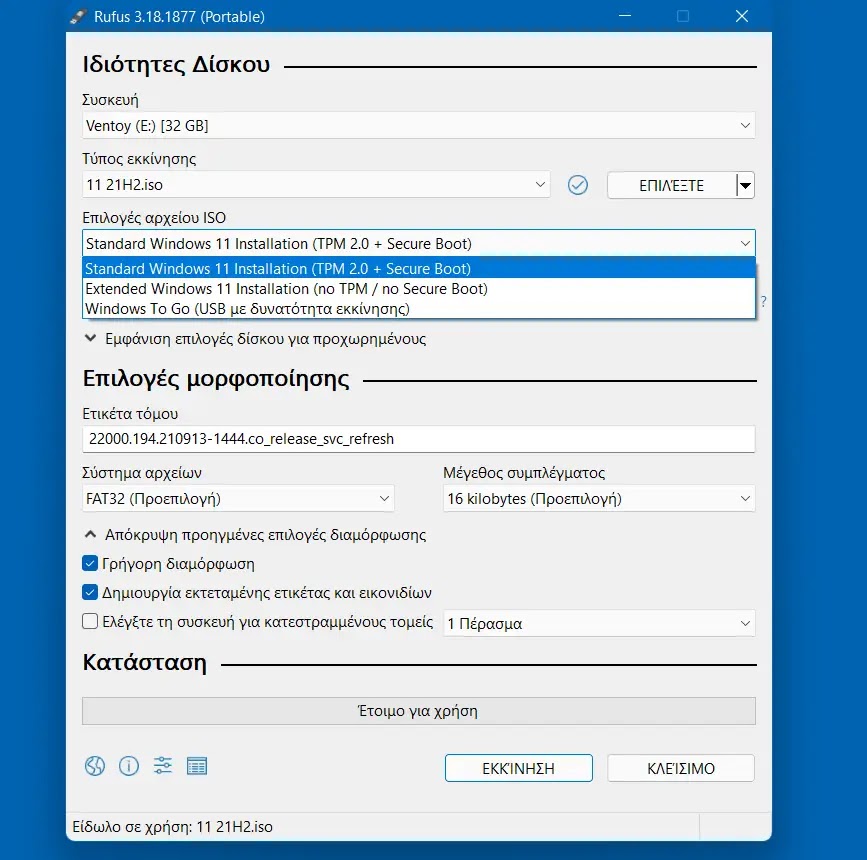Image resolution: width=867 pixels, height=860 pixels.
Task: Select Extended Windows 11 Installation (no TPM) option
Action: 419,289
